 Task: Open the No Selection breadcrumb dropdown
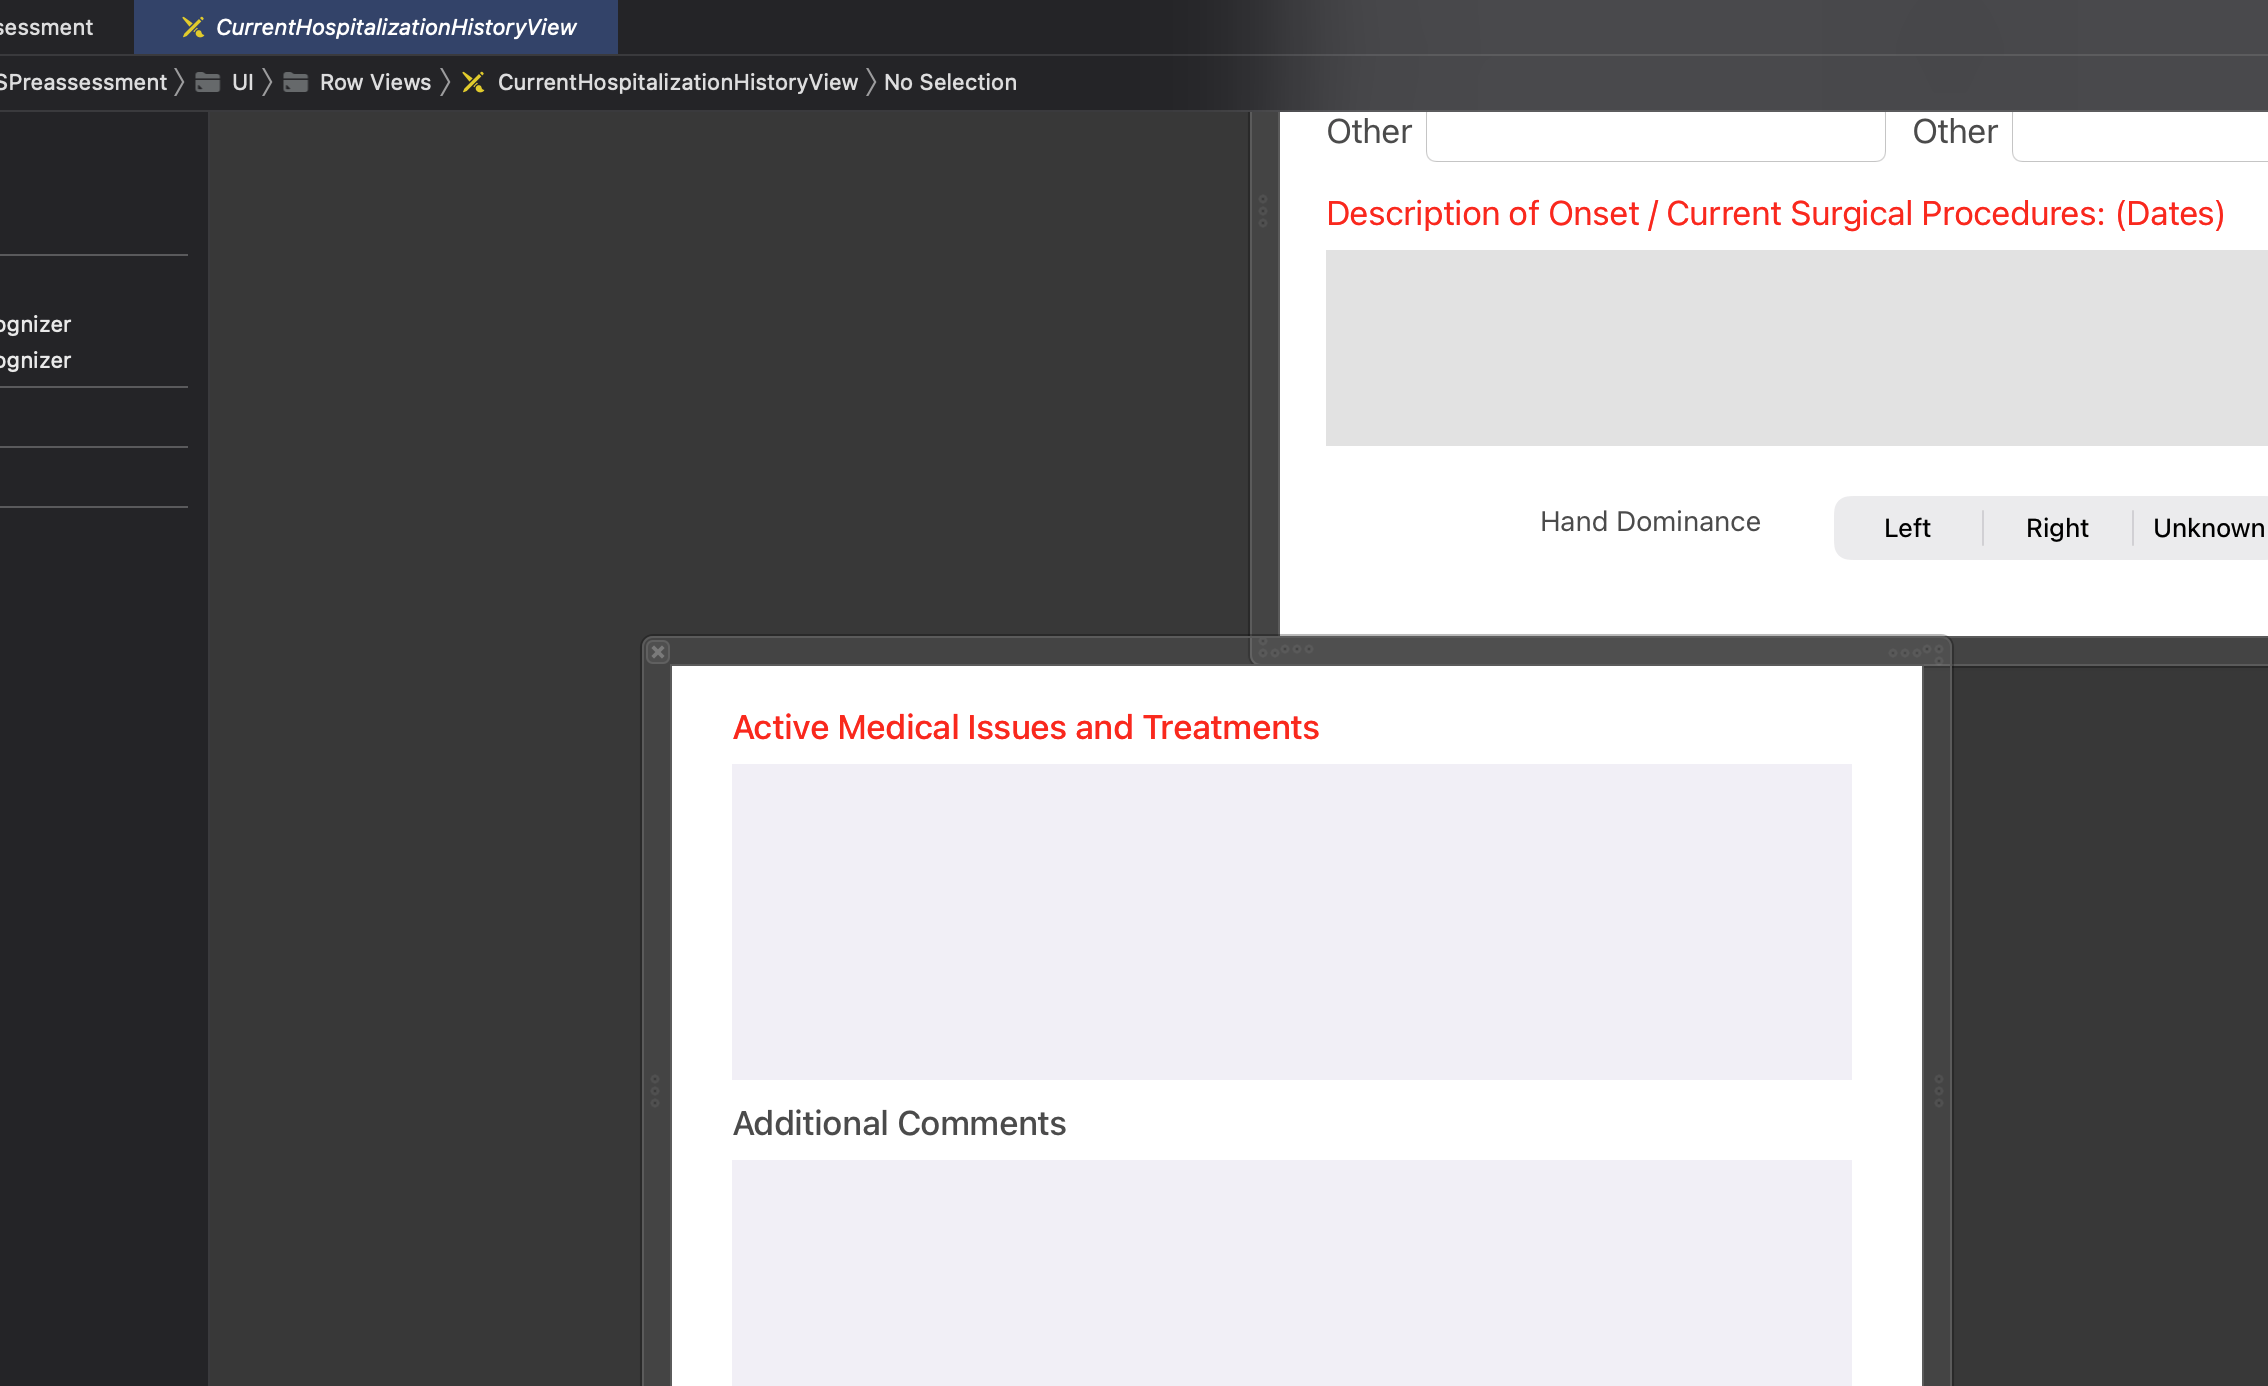tap(950, 82)
